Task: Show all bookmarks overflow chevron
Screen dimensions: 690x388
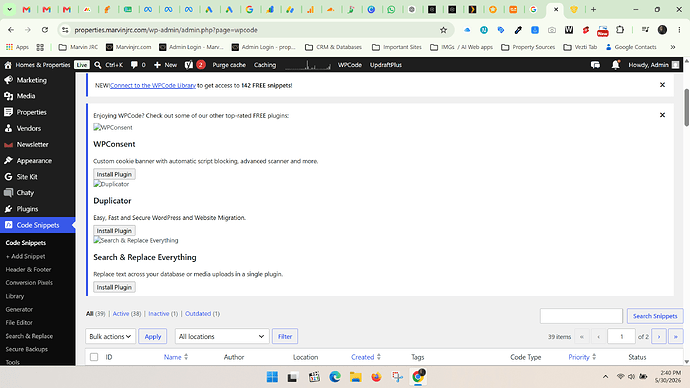Action: [x=673, y=47]
